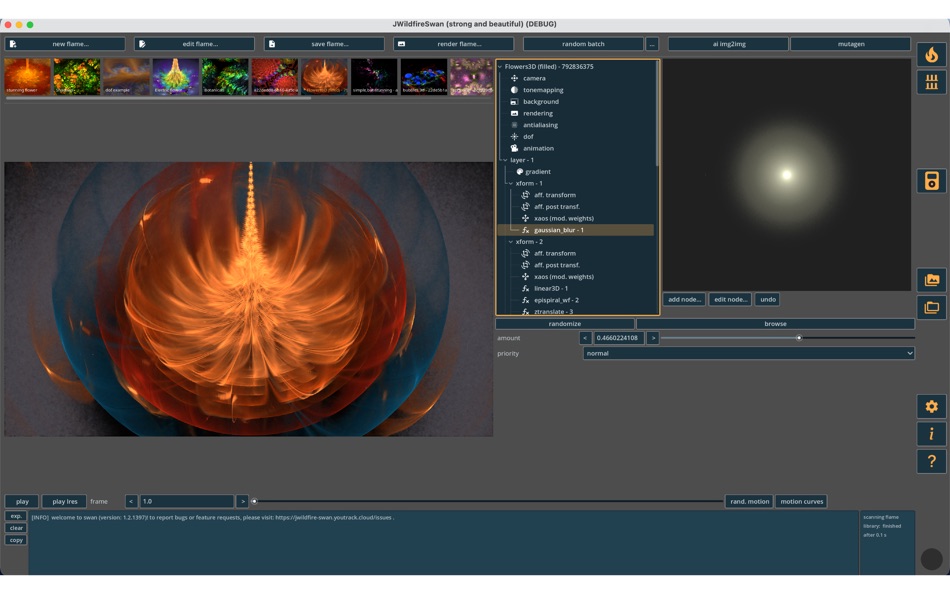
Task: Open settings via the gear icon
Action: pyautogui.click(x=931, y=407)
